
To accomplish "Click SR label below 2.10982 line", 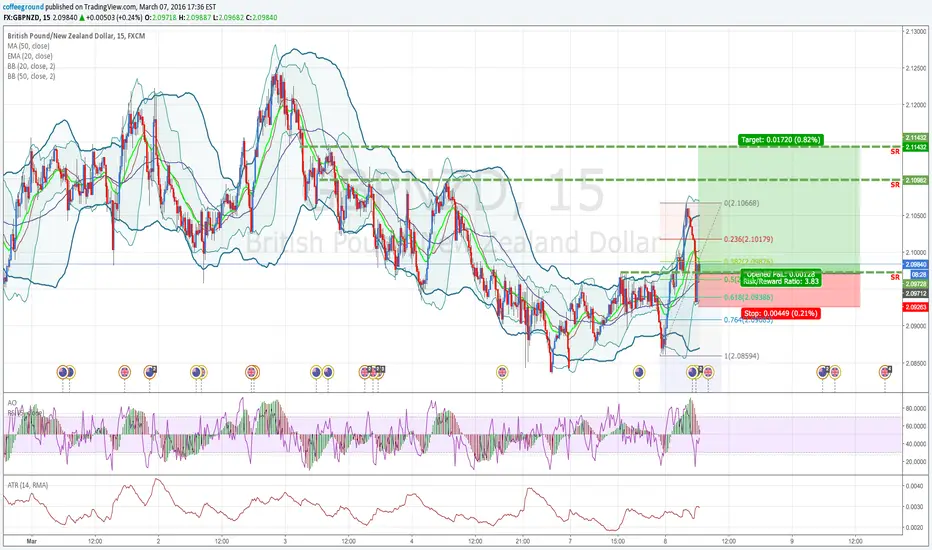I will click(895, 185).
